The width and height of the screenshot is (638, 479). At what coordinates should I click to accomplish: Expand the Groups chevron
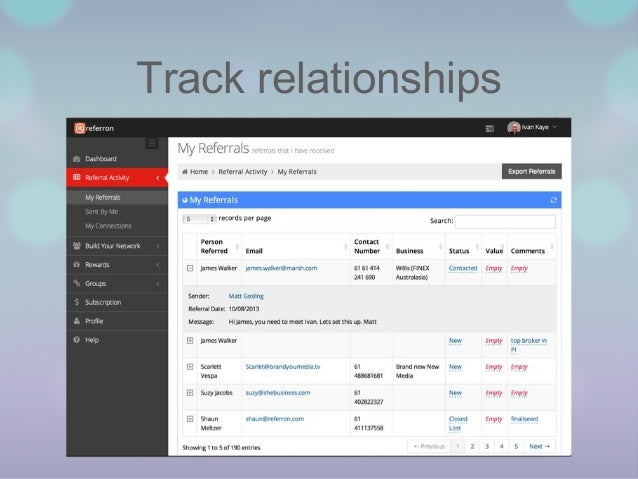tap(158, 284)
